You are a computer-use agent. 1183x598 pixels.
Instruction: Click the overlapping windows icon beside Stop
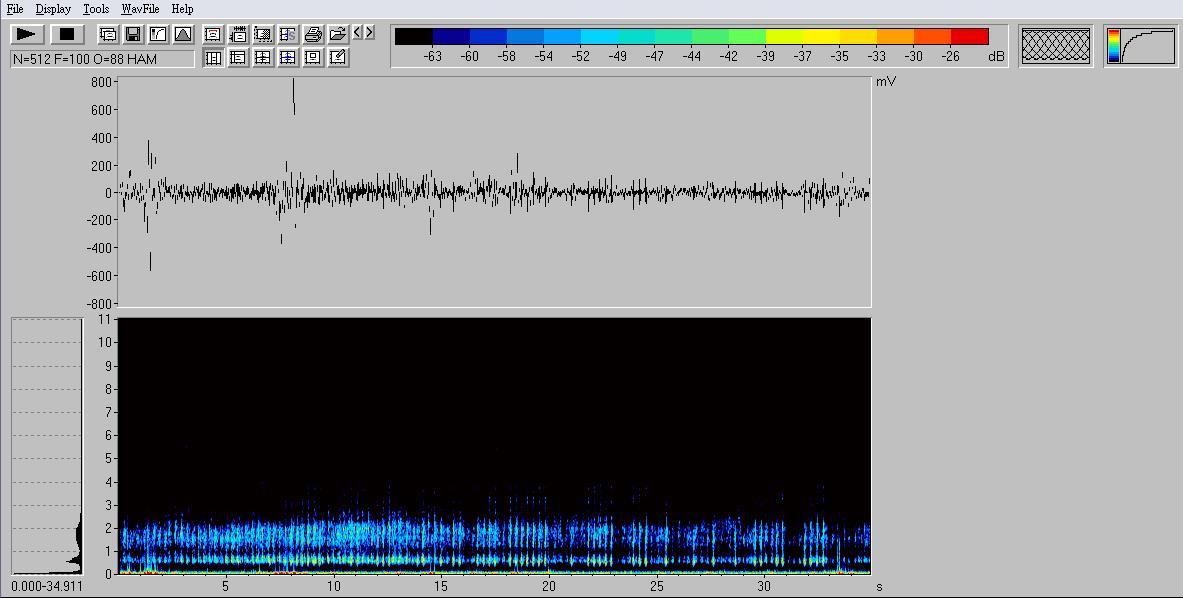pyautogui.click(x=108, y=34)
